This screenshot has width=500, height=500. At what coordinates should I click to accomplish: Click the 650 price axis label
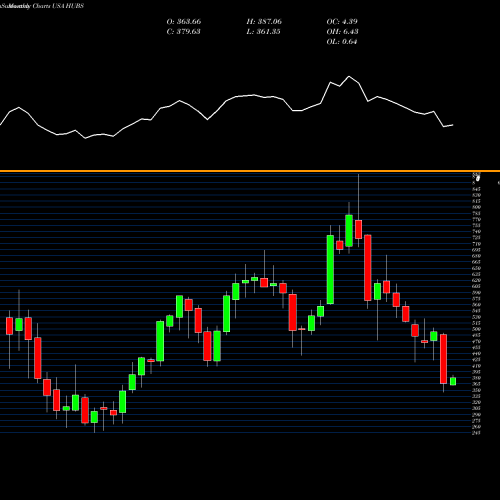[x=476, y=268]
